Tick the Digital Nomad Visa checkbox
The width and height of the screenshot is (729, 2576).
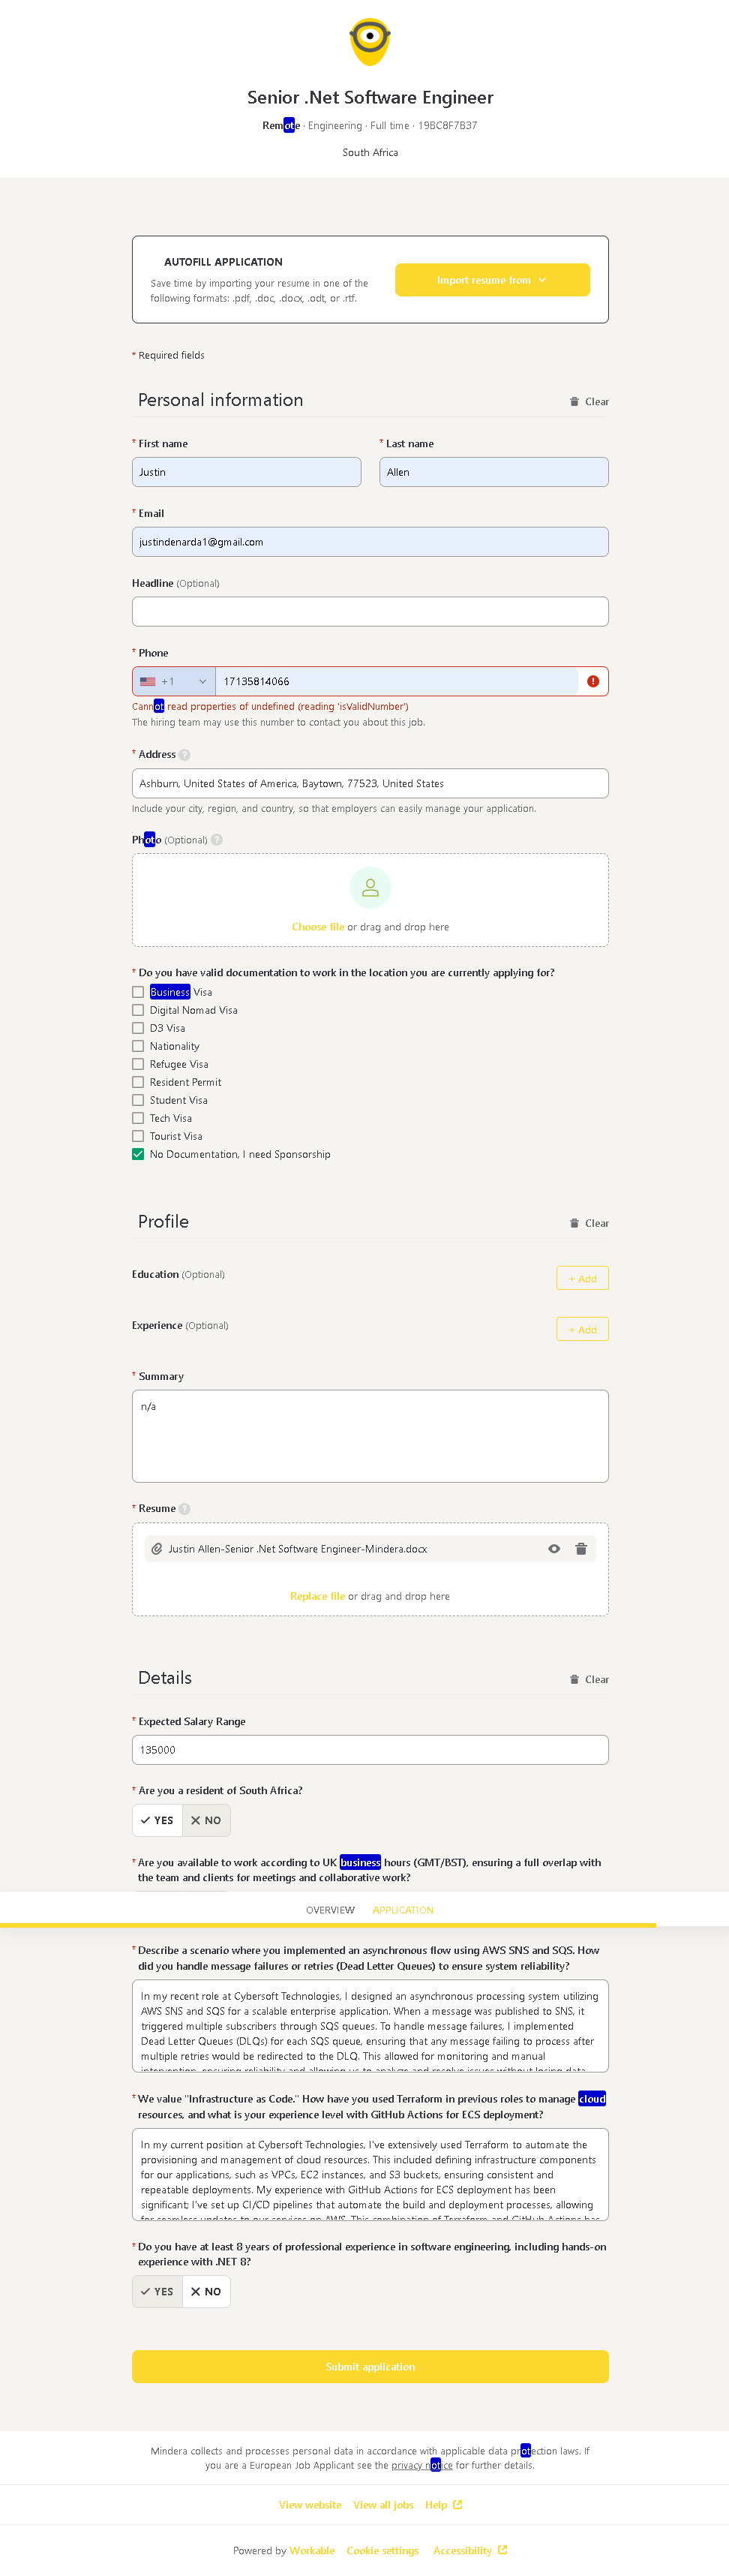[138, 1010]
